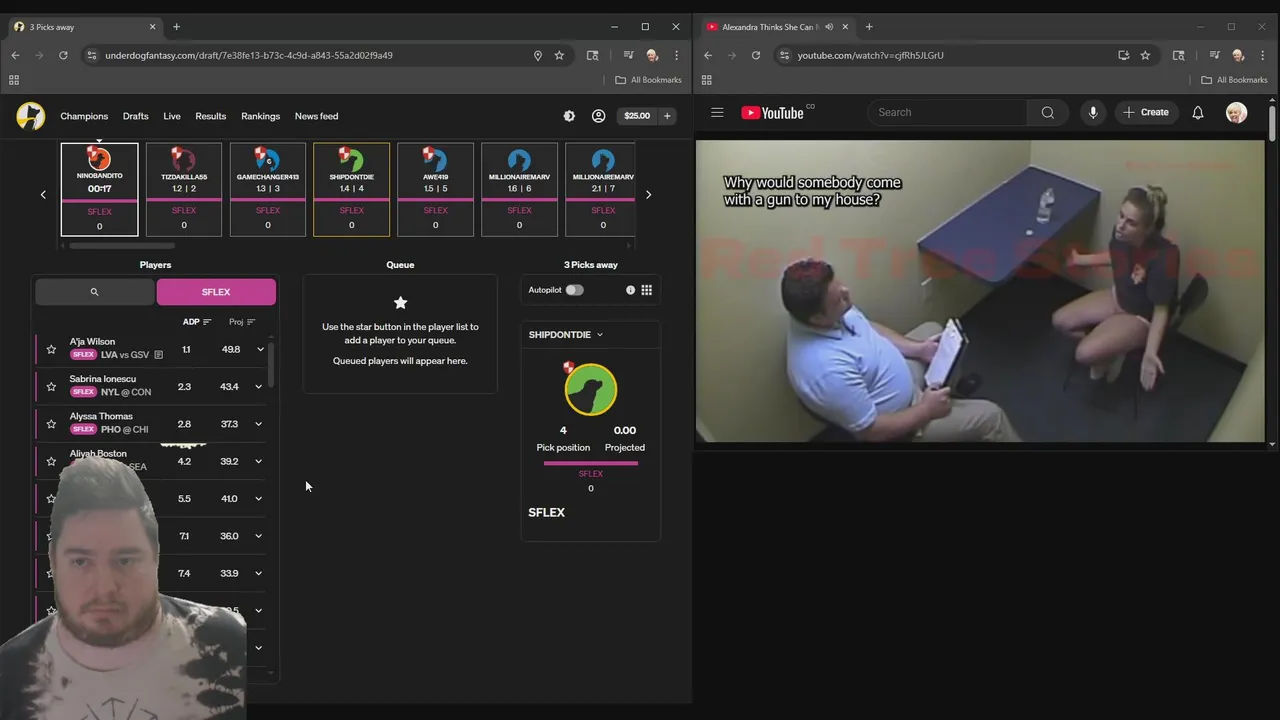Click the info icon next to Autopilot

coord(630,290)
